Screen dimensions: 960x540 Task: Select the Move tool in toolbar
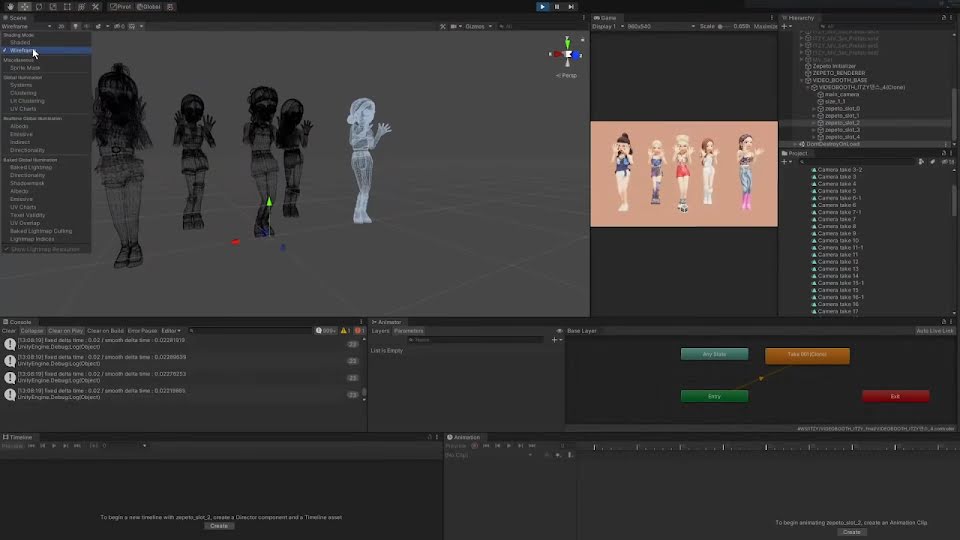pos(24,6)
